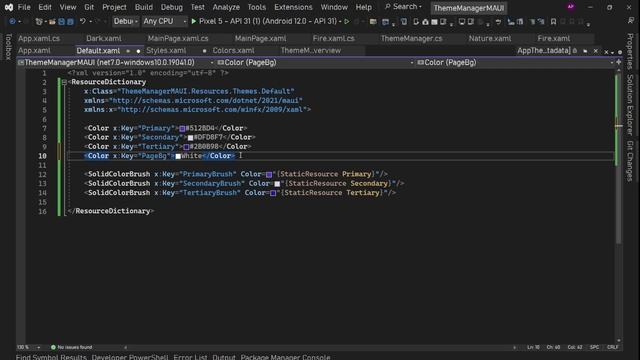Switch to the Colors.xaml tab
The width and height of the screenshot is (640, 360).
(233, 51)
